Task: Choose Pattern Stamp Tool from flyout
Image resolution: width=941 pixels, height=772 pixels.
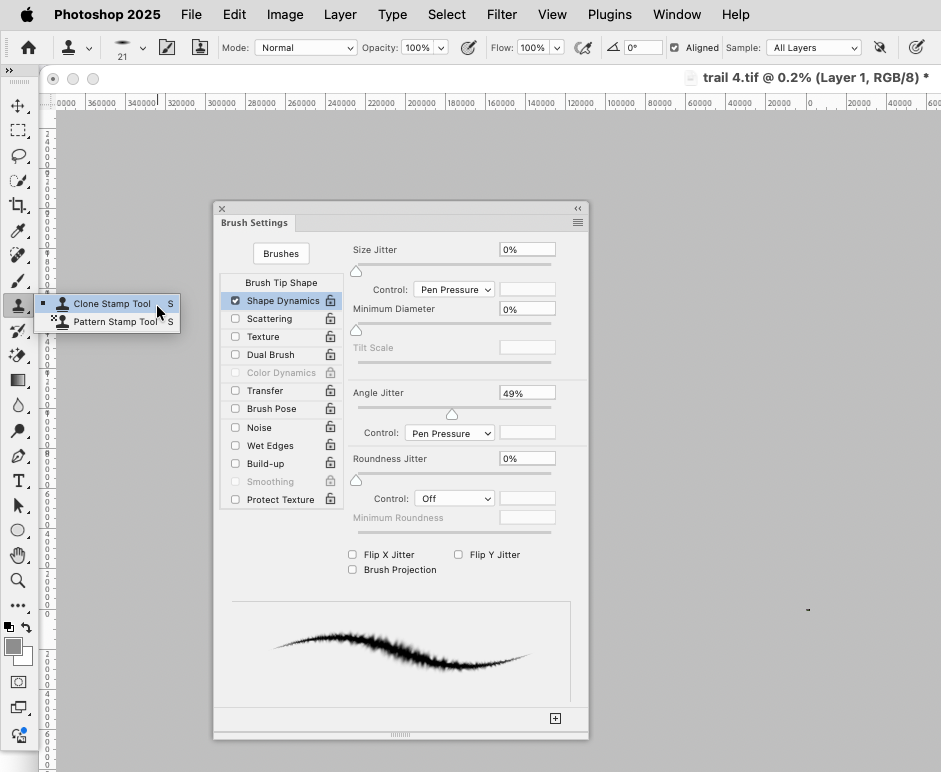Action: [107, 322]
